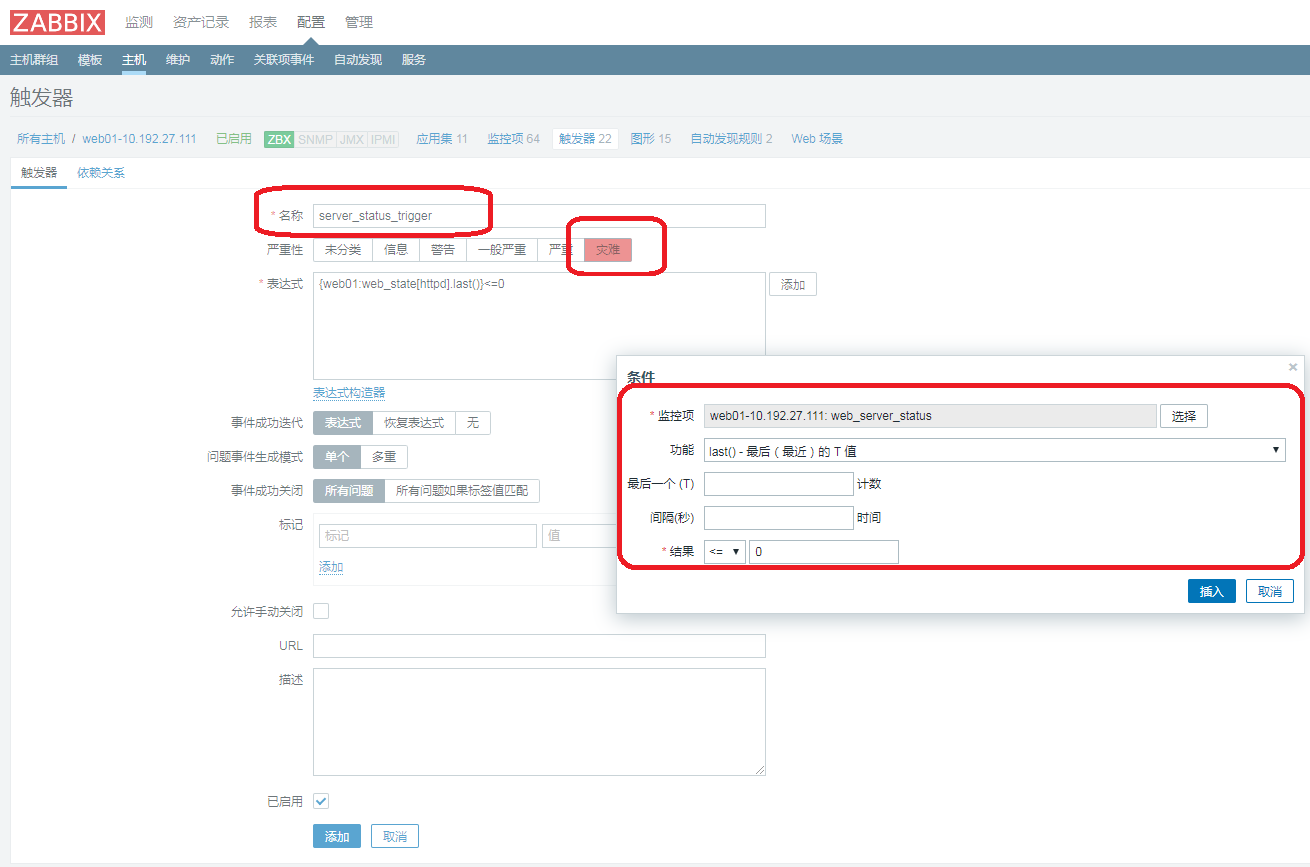Open 监控项 64 link
1310x867 pixels.
pyautogui.click(x=513, y=139)
